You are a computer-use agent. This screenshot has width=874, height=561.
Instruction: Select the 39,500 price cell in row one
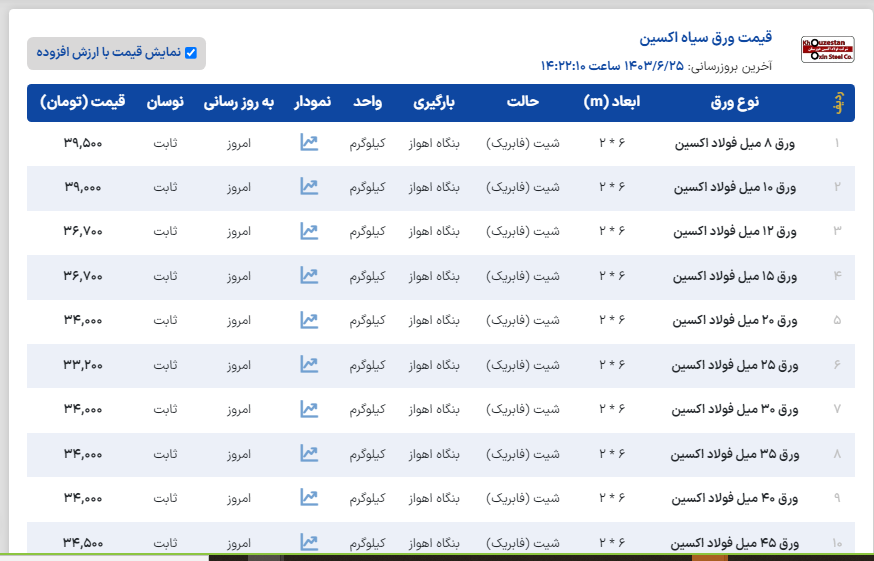tap(83, 143)
